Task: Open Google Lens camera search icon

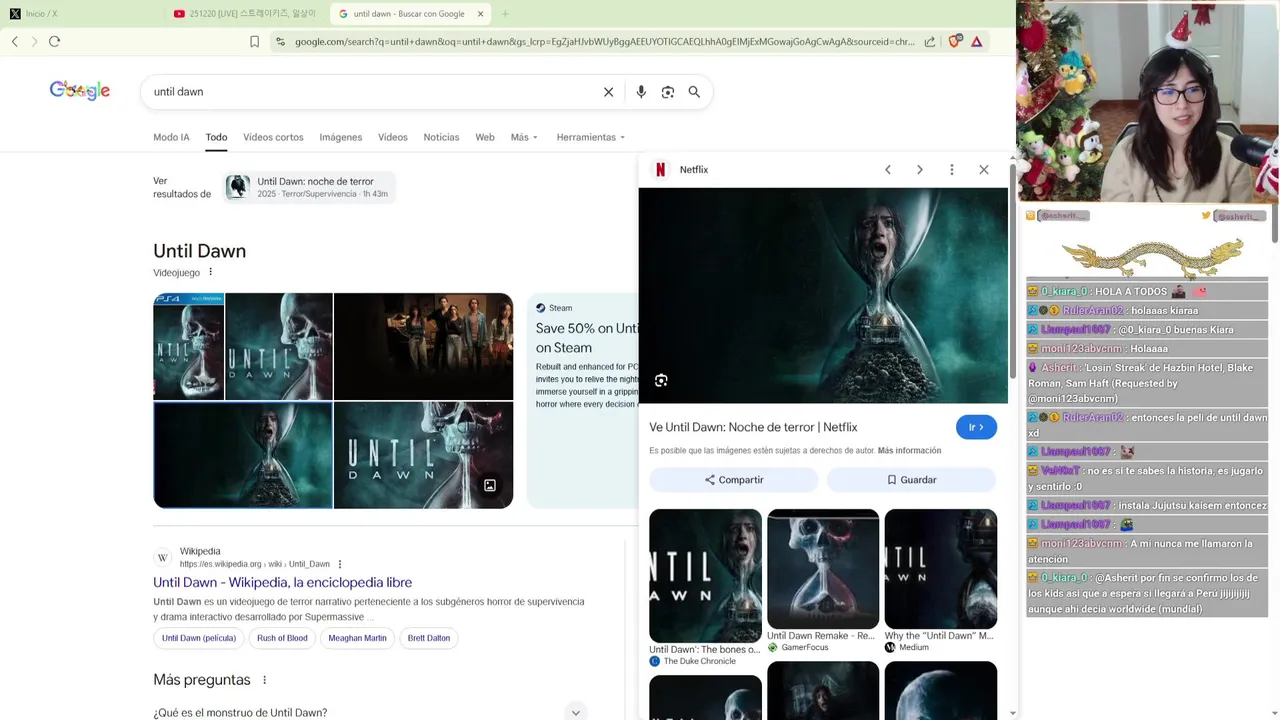Action: [667, 92]
